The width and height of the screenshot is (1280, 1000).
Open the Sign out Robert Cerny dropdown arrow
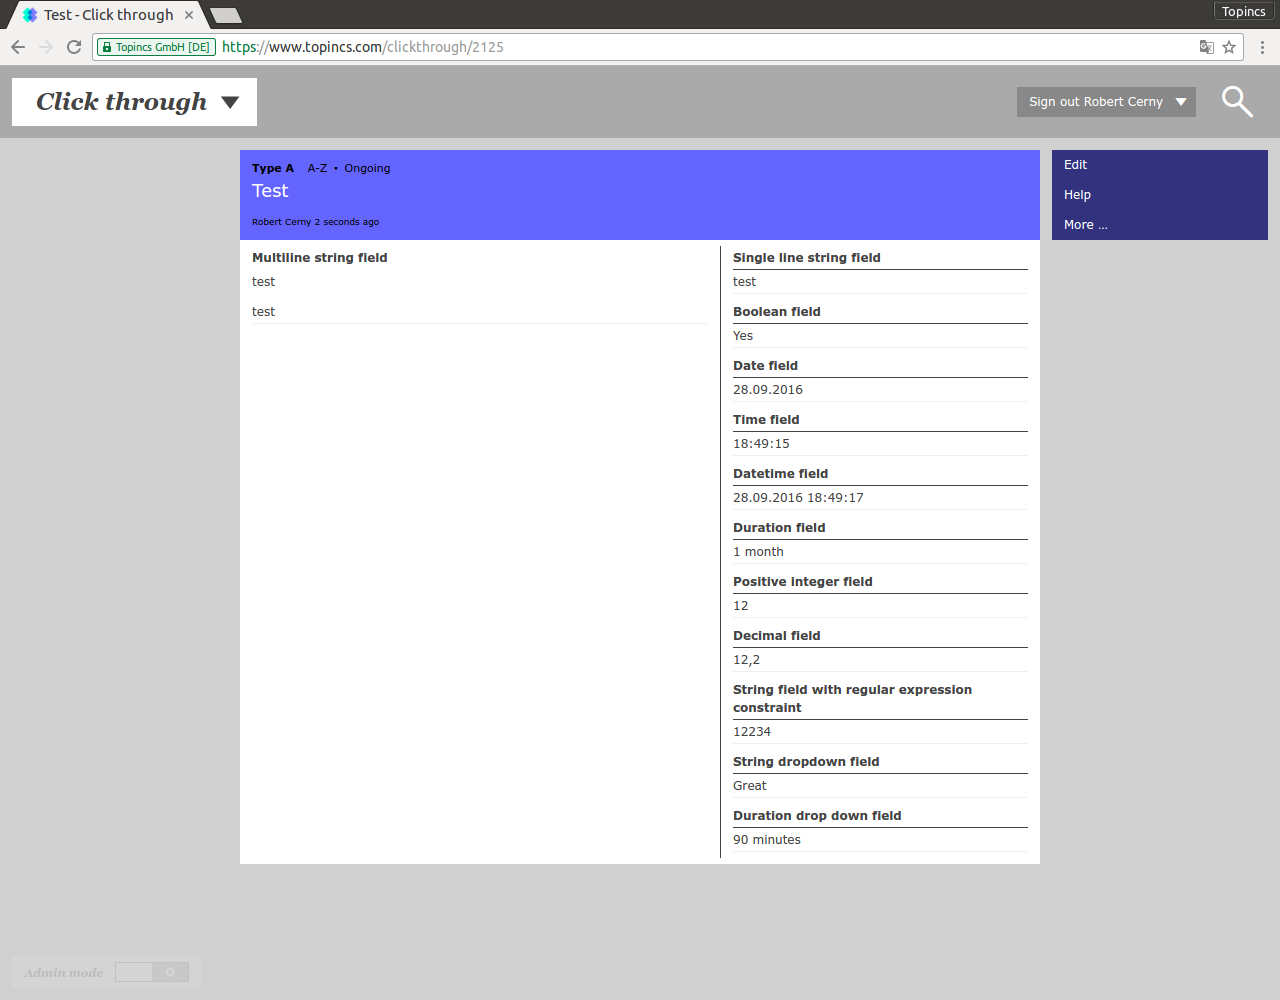tap(1181, 102)
